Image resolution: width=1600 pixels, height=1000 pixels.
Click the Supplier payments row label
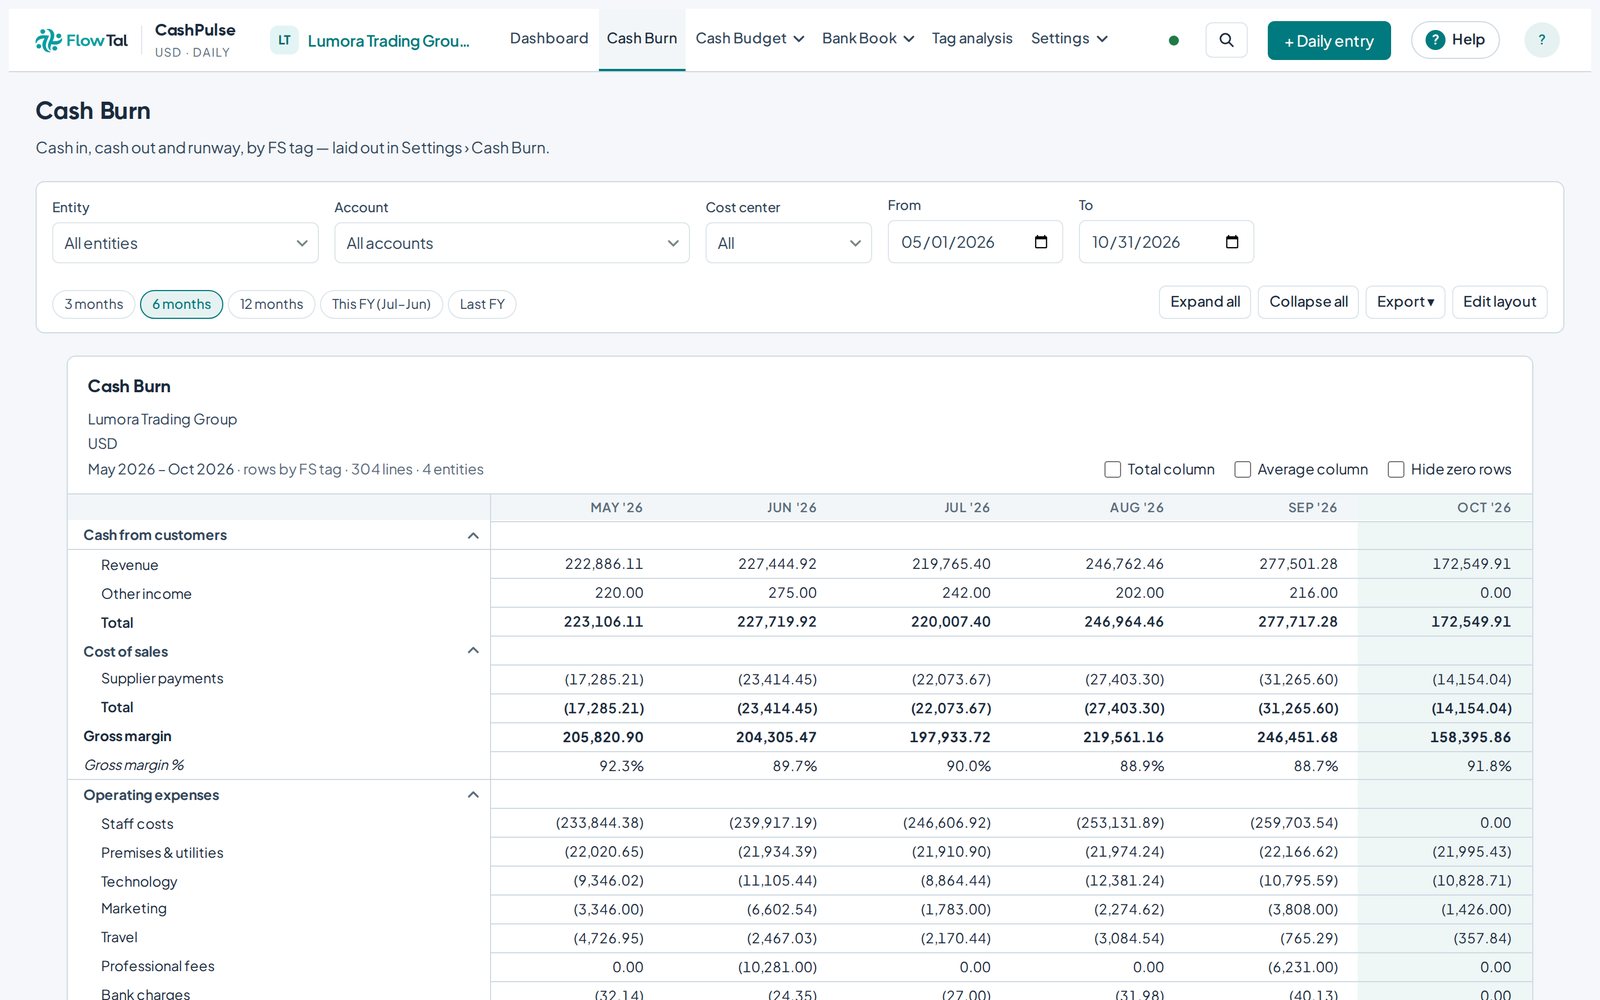pyautogui.click(x=162, y=679)
